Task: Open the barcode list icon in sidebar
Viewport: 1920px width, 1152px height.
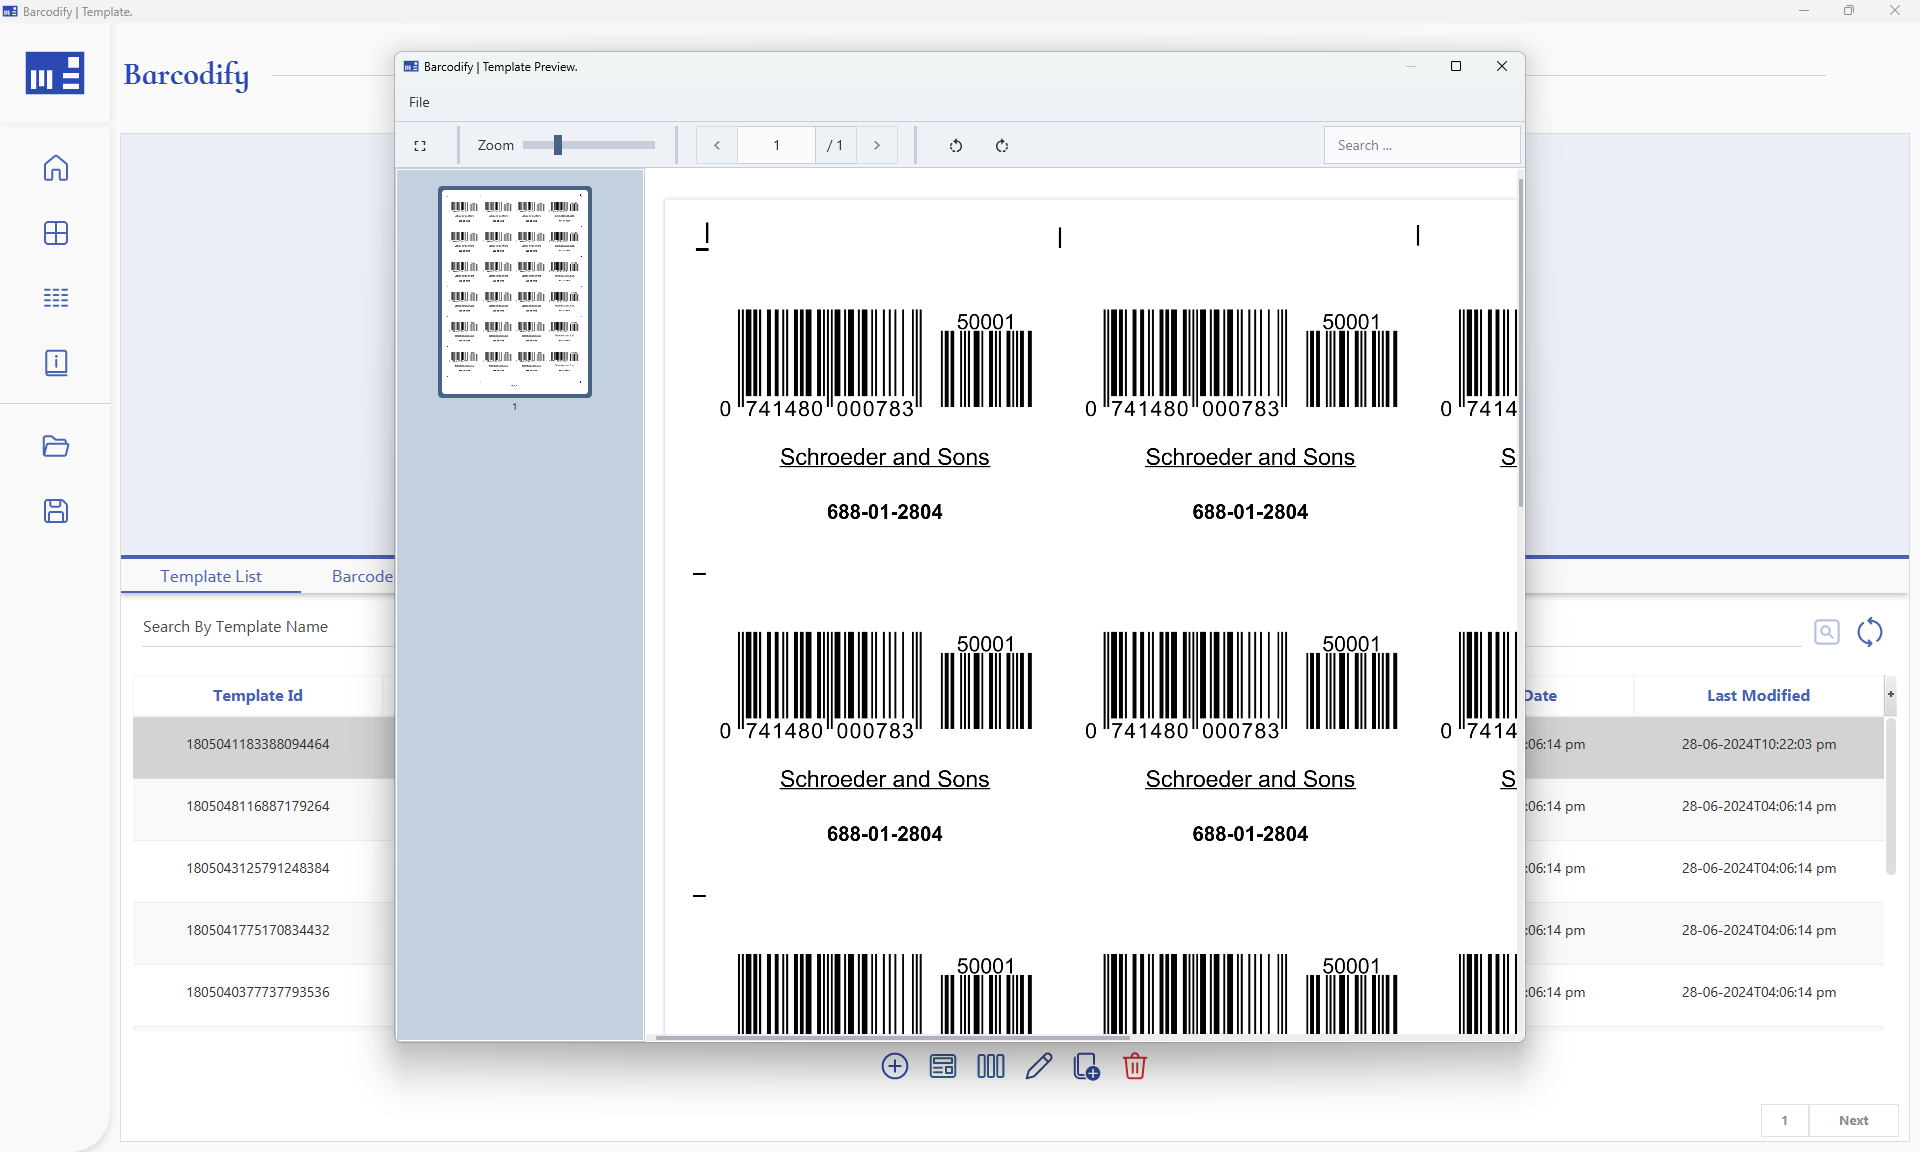Action: tap(55, 297)
